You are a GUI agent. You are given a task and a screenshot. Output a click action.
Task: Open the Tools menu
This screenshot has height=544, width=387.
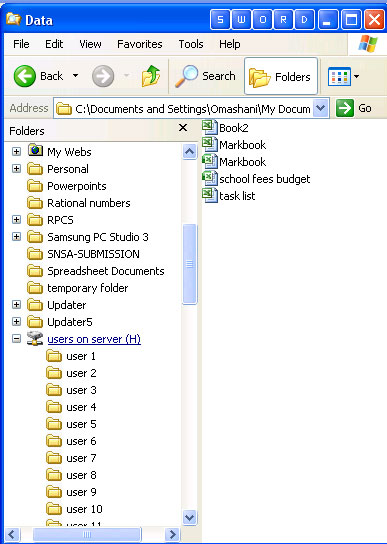(191, 44)
